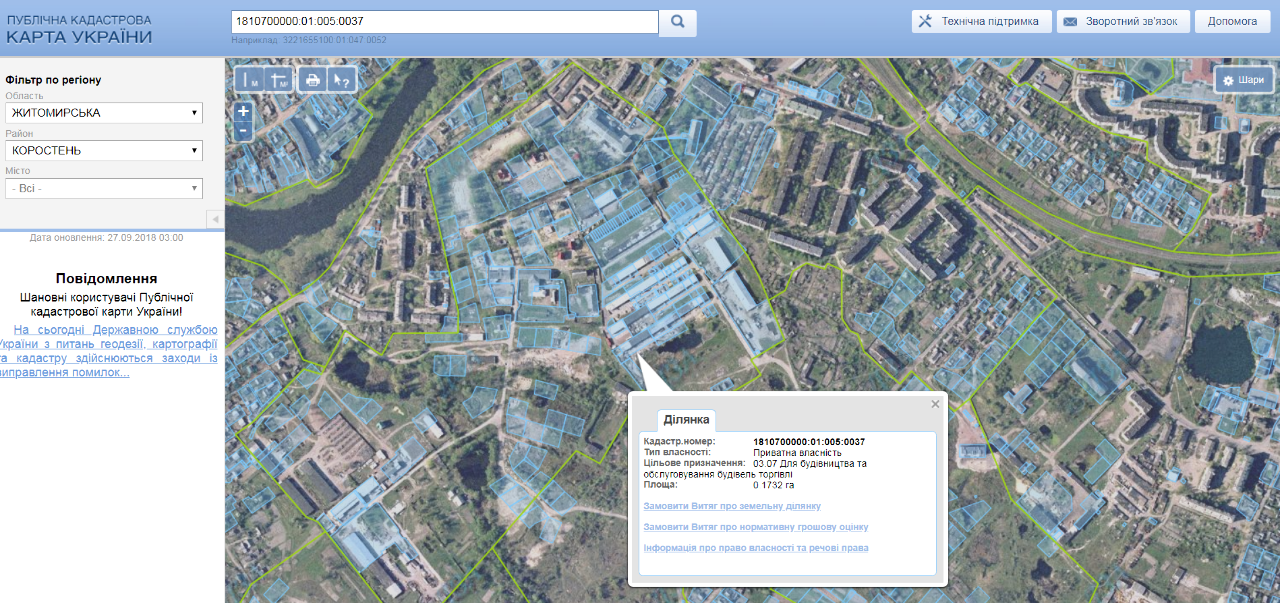Select the area measurement tool
The height and width of the screenshot is (603, 1280).
(279, 81)
